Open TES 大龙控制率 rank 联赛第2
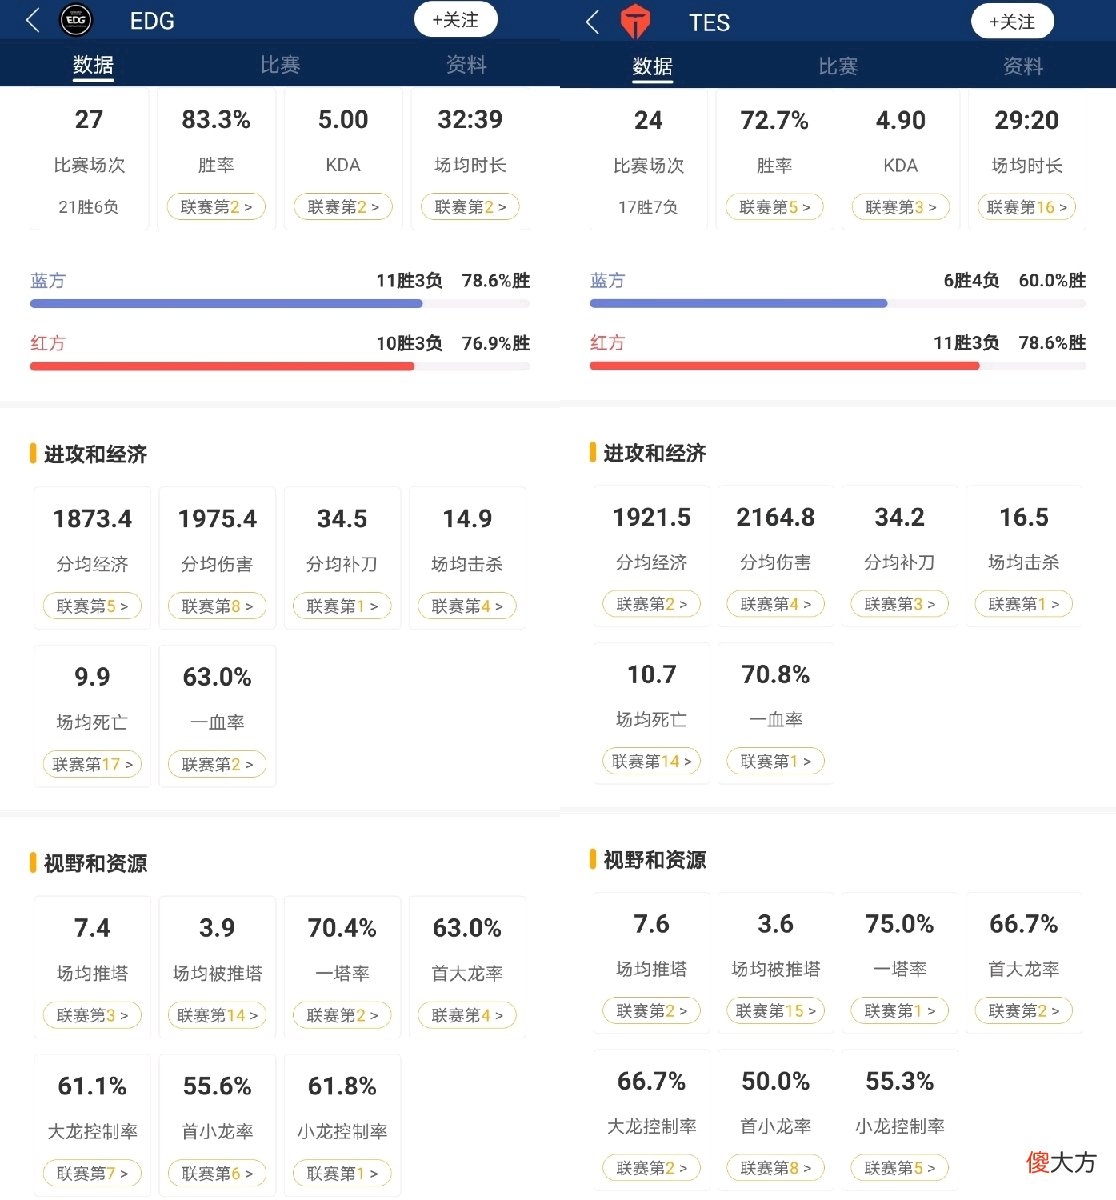This screenshot has height=1200, width=1116. [x=652, y=1168]
